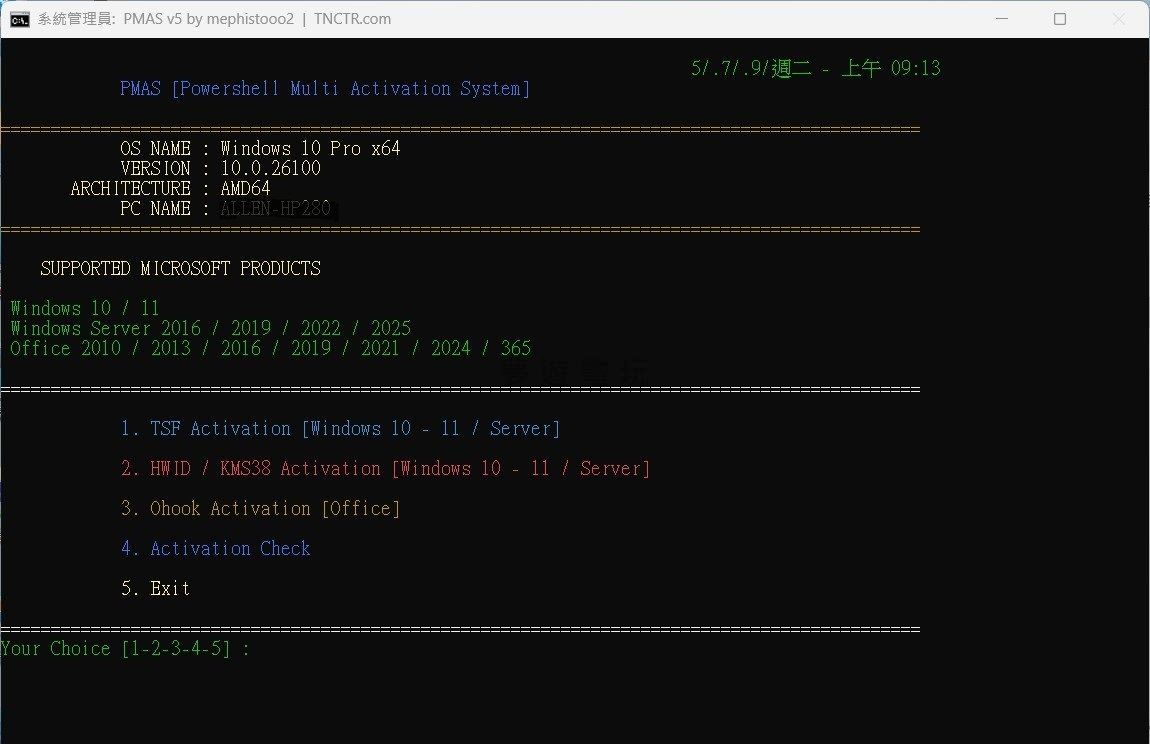1150x744 pixels.
Task: Click the 'Windows 10 / 11' line
Action: click(84, 308)
